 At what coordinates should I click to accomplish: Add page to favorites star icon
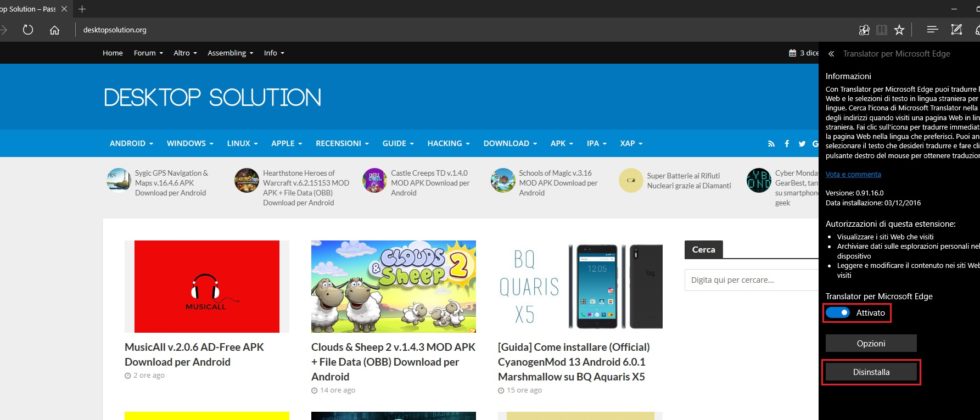click(899, 29)
